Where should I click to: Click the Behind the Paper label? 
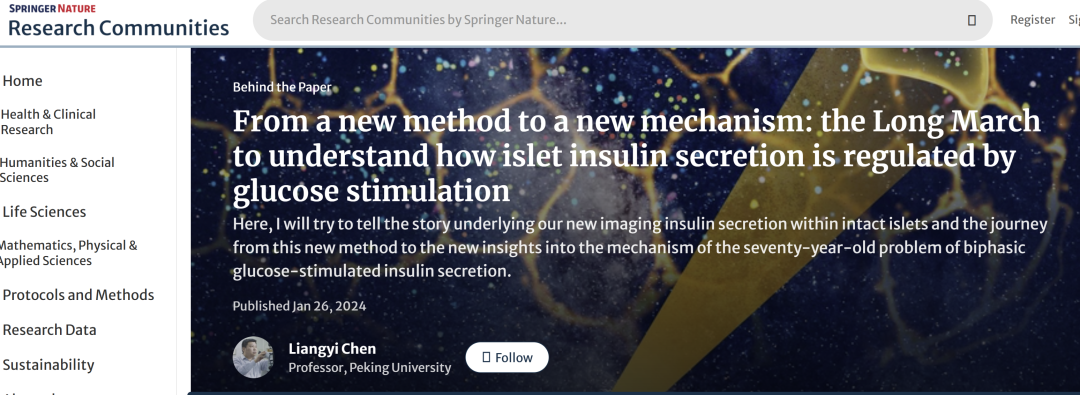coord(282,88)
